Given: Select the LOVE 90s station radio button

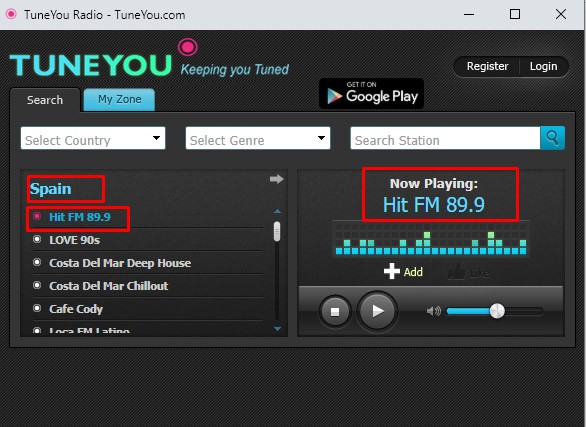Looking at the screenshot, I should (x=37, y=239).
